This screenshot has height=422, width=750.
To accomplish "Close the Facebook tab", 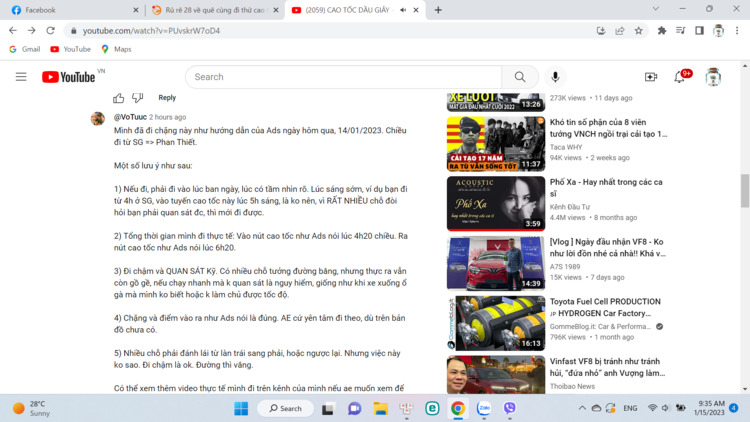I will [136, 10].
